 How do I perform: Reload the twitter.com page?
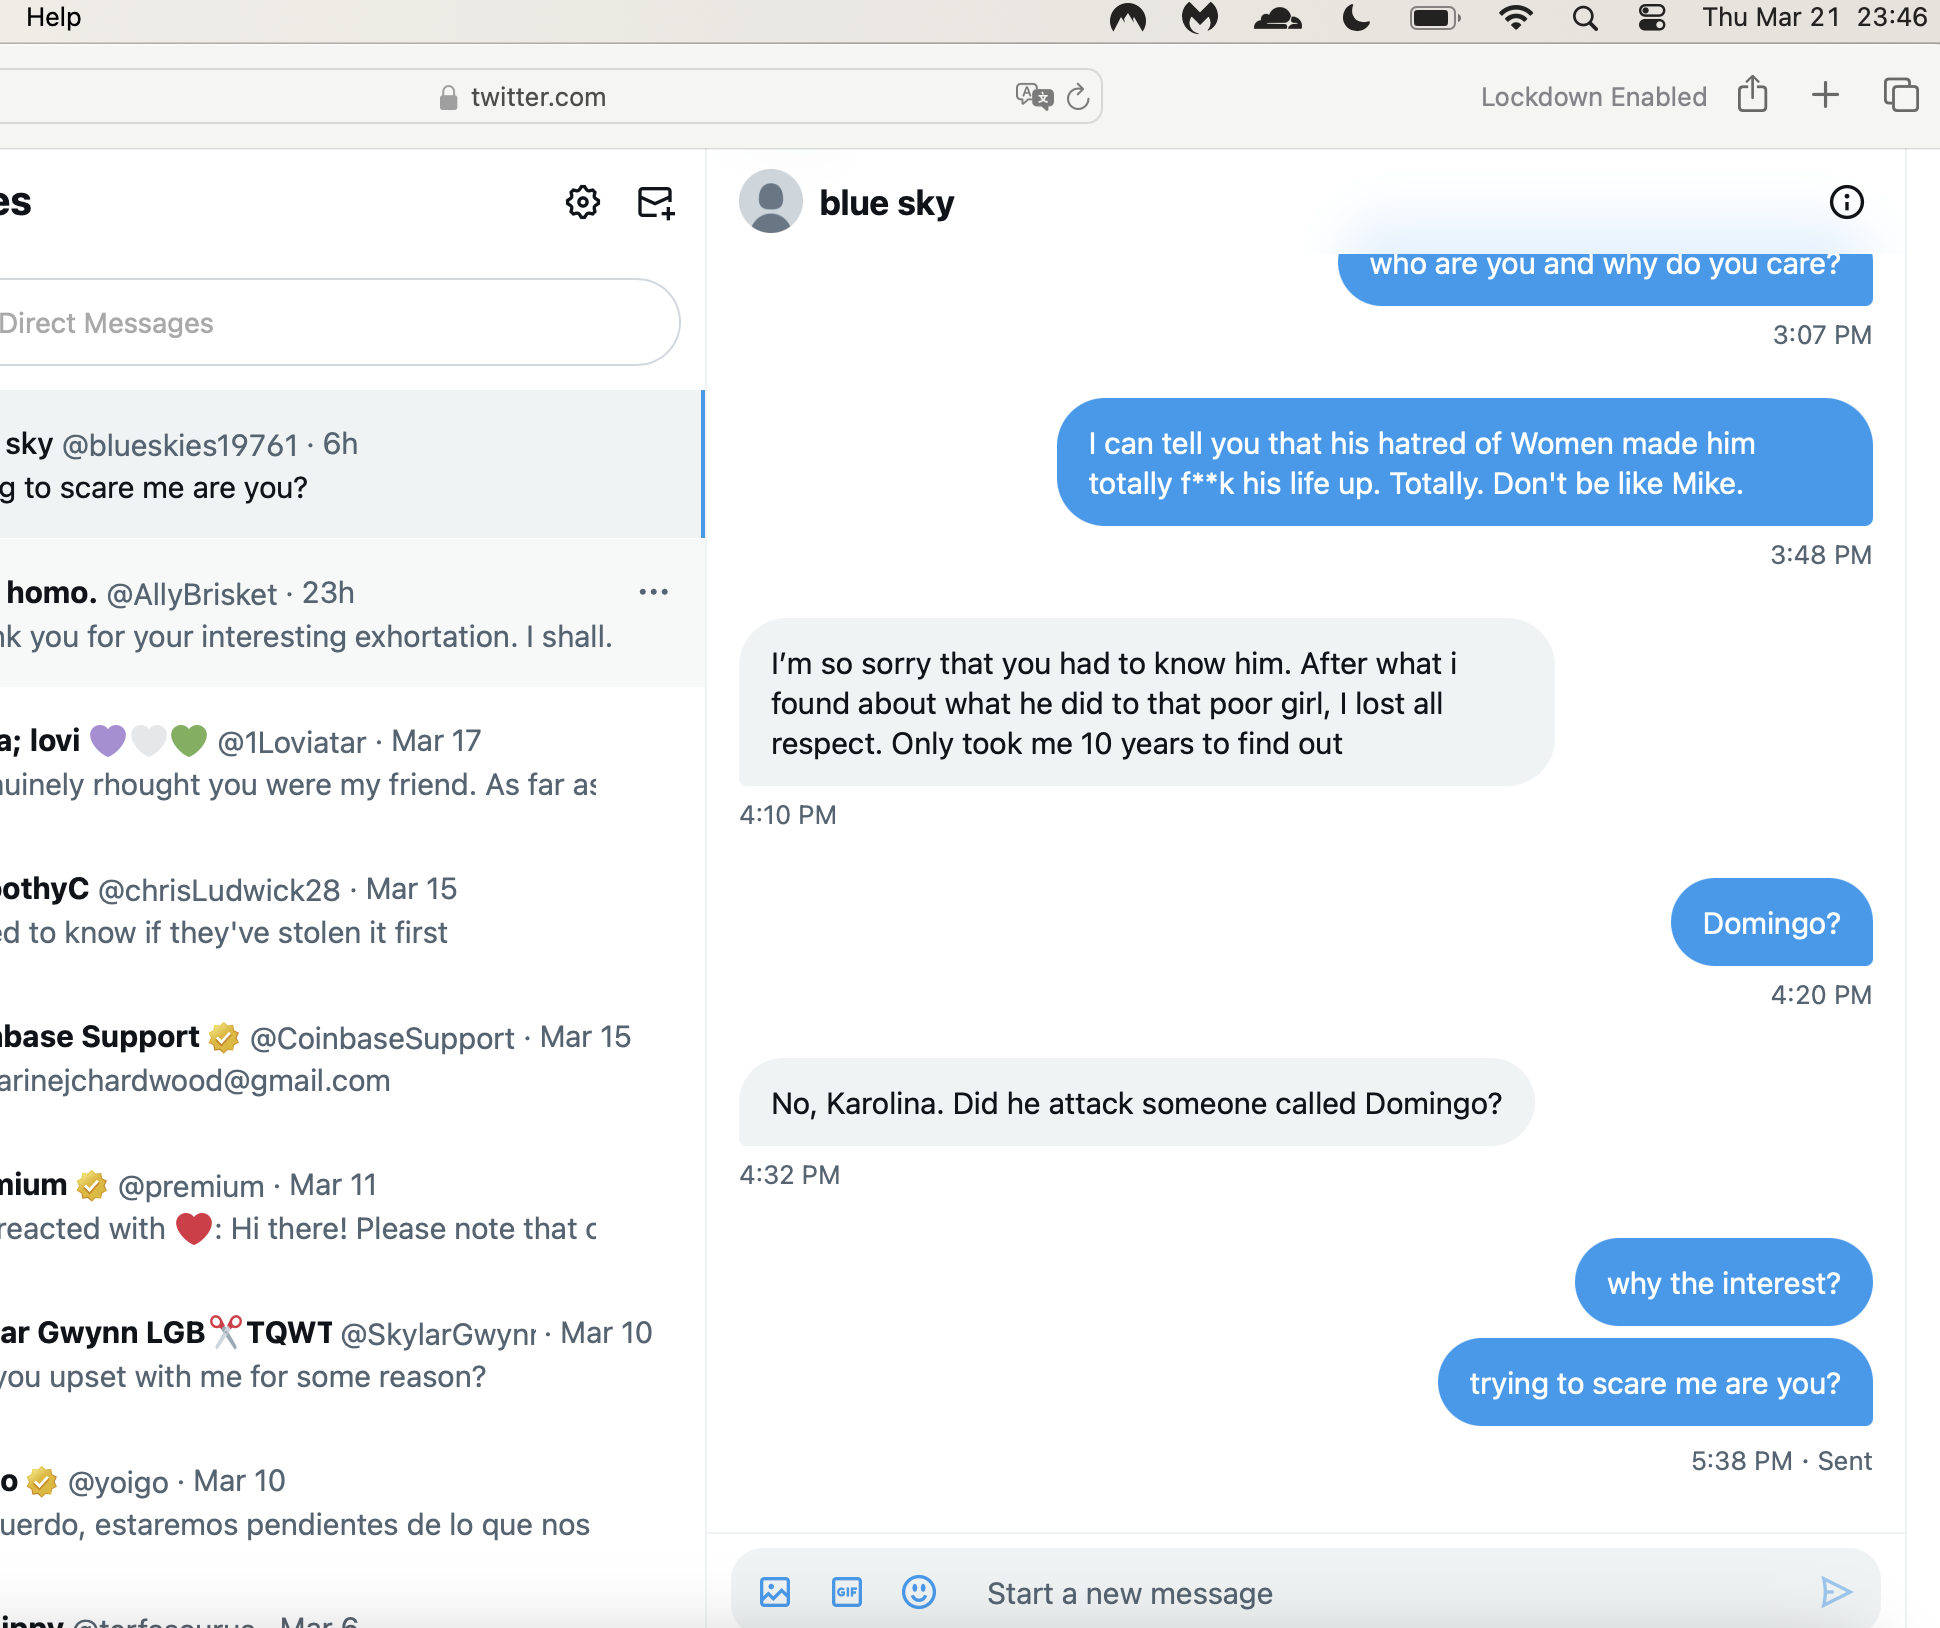[1078, 96]
